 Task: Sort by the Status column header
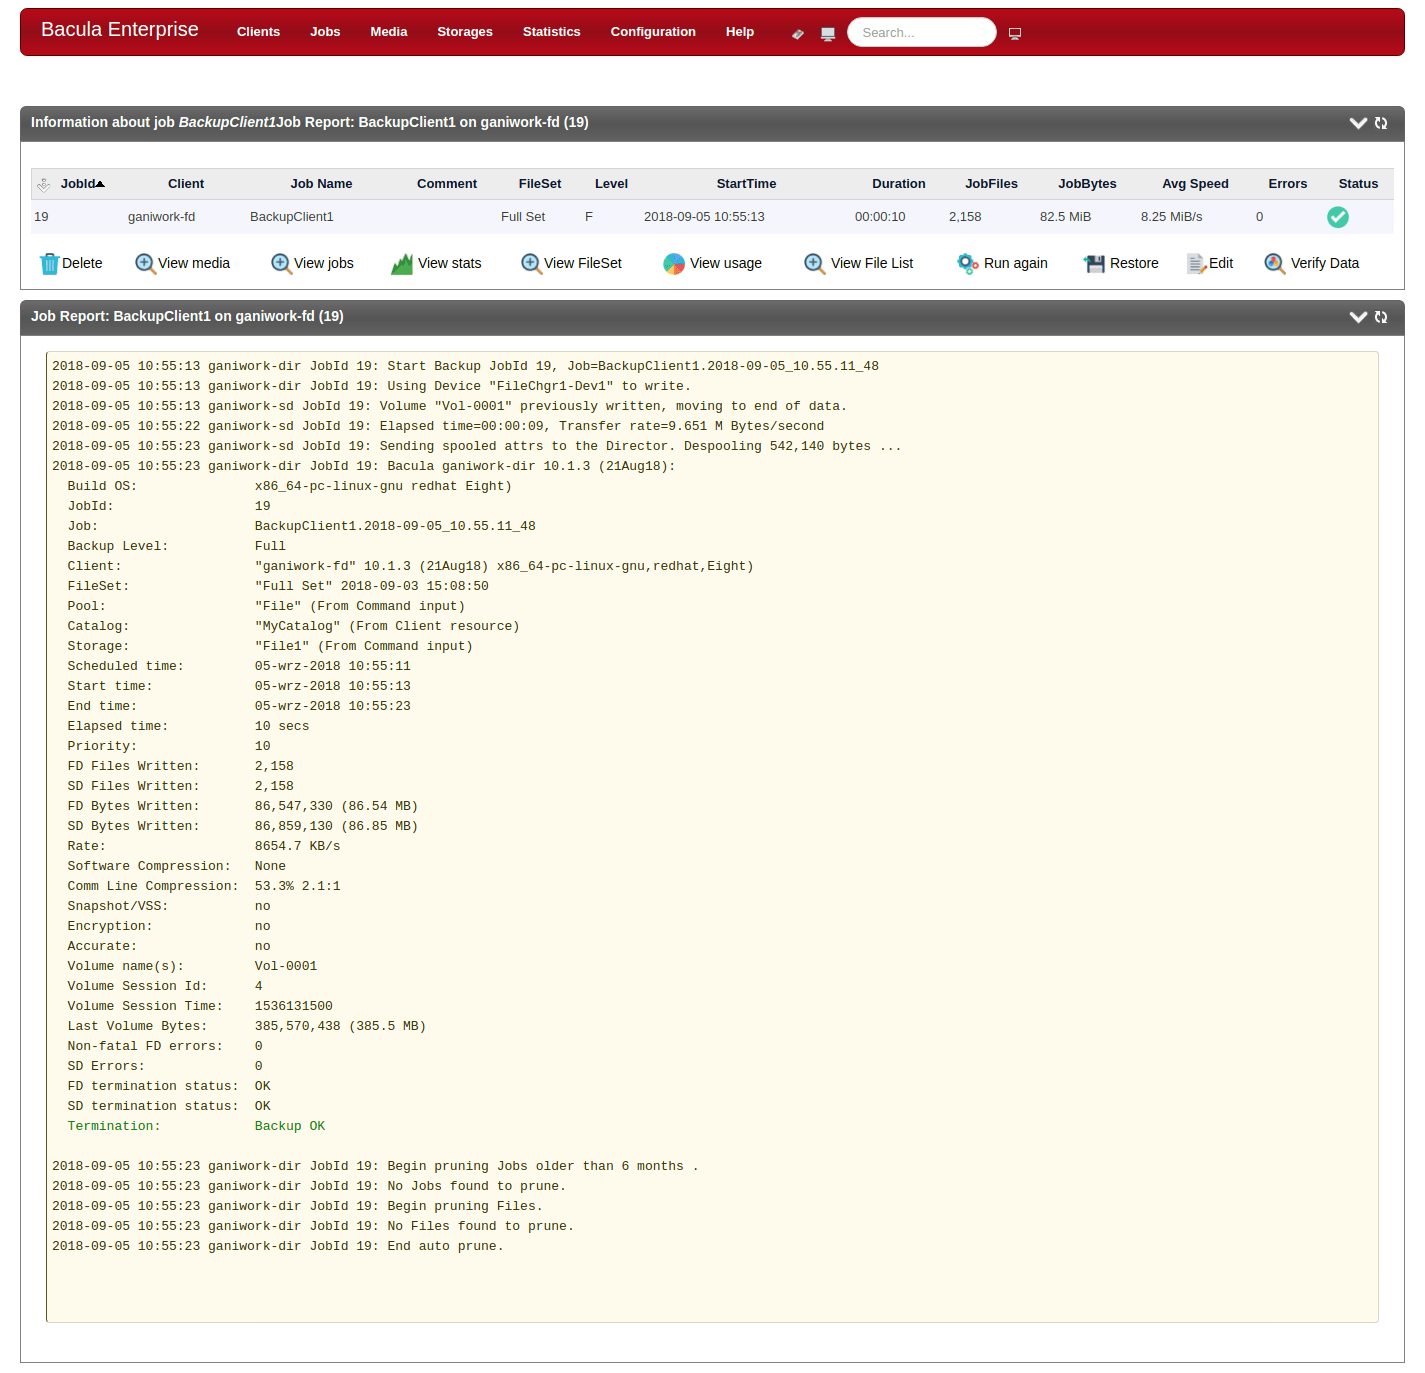(x=1358, y=184)
